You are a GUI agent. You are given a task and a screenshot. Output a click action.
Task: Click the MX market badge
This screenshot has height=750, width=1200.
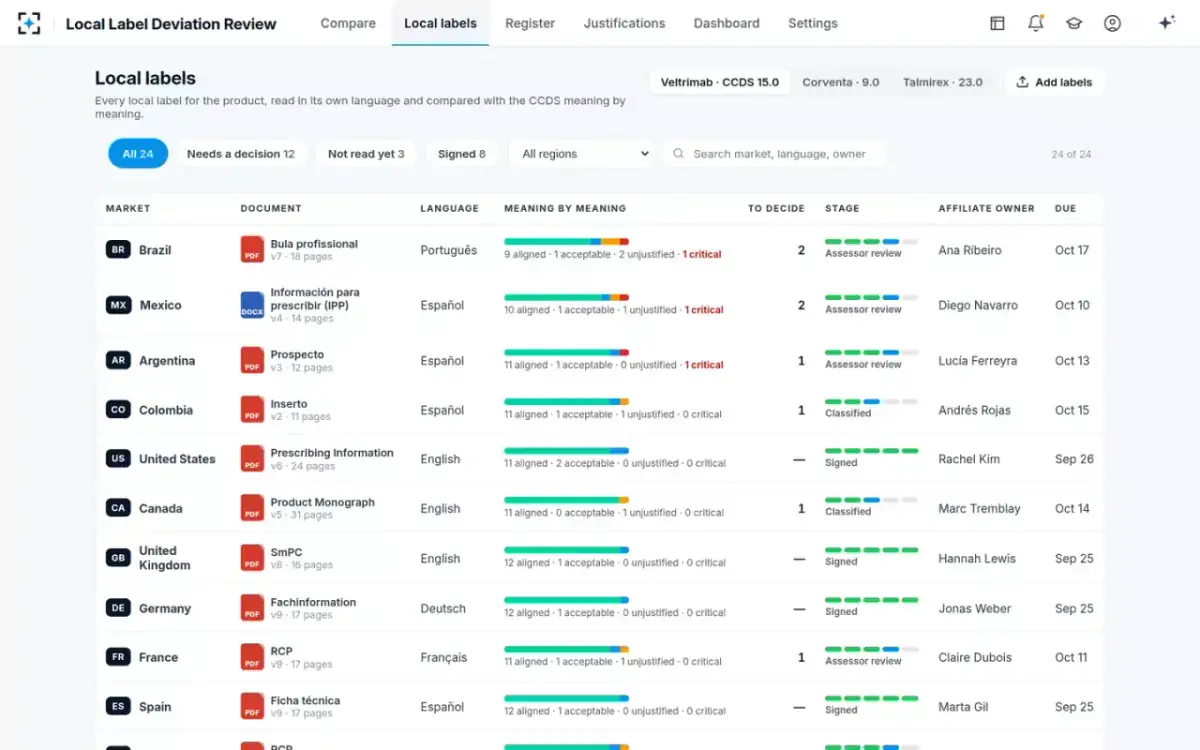coord(118,305)
